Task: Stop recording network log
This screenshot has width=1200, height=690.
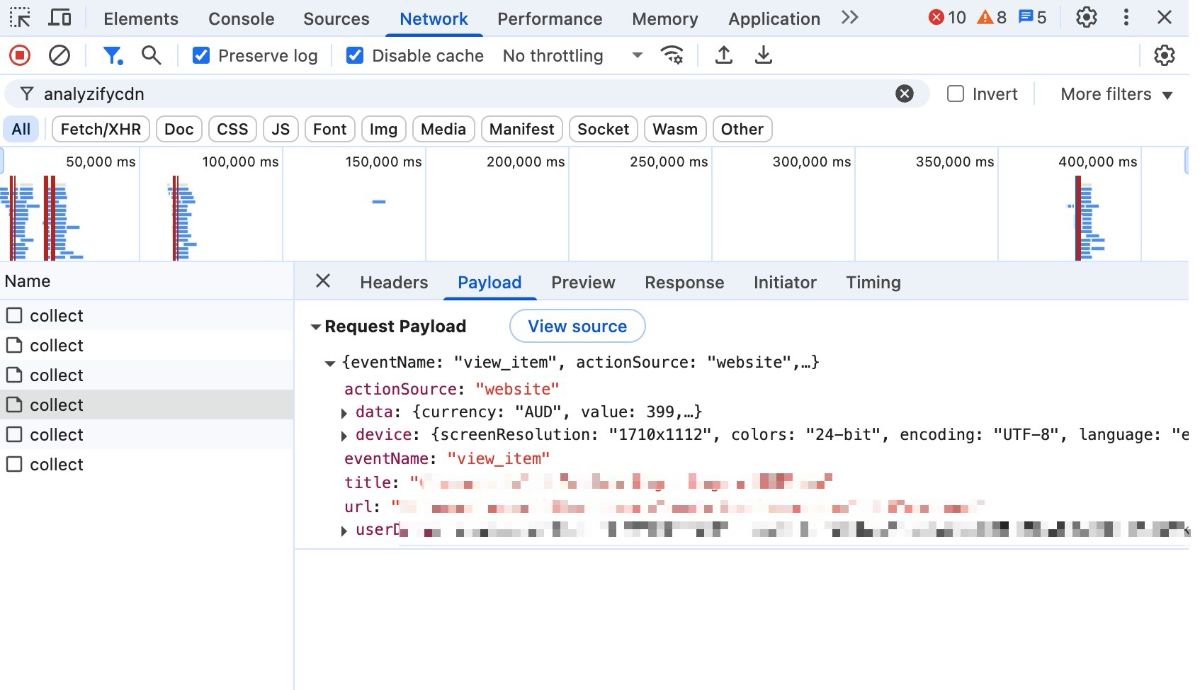Action: click(20, 56)
